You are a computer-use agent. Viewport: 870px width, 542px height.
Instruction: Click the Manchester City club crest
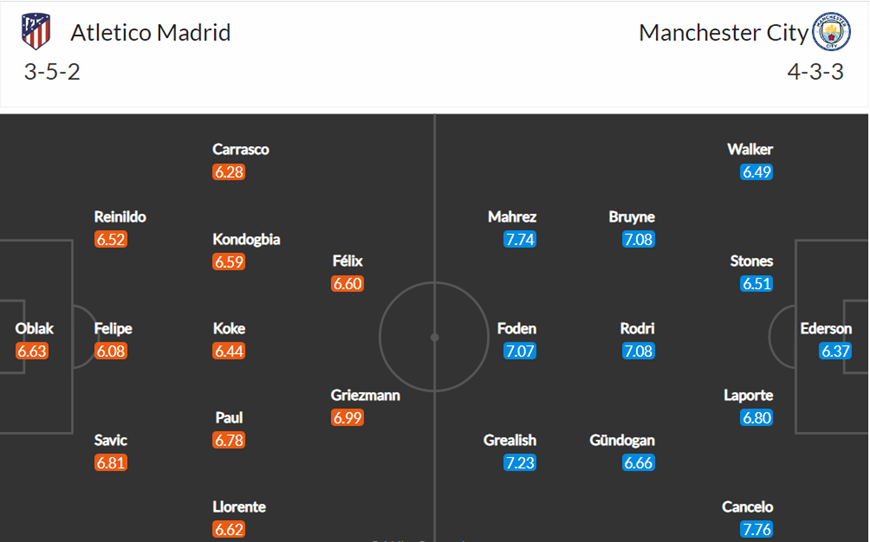point(831,32)
